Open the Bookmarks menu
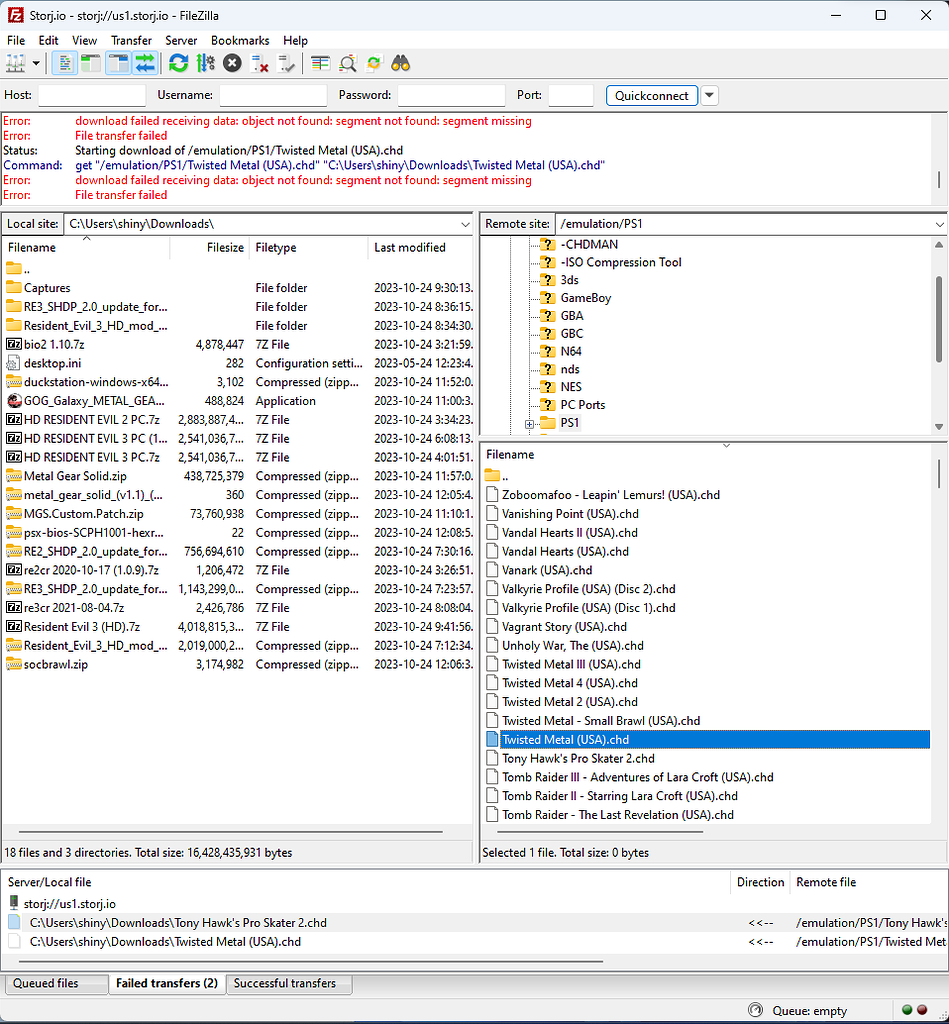 coord(240,40)
